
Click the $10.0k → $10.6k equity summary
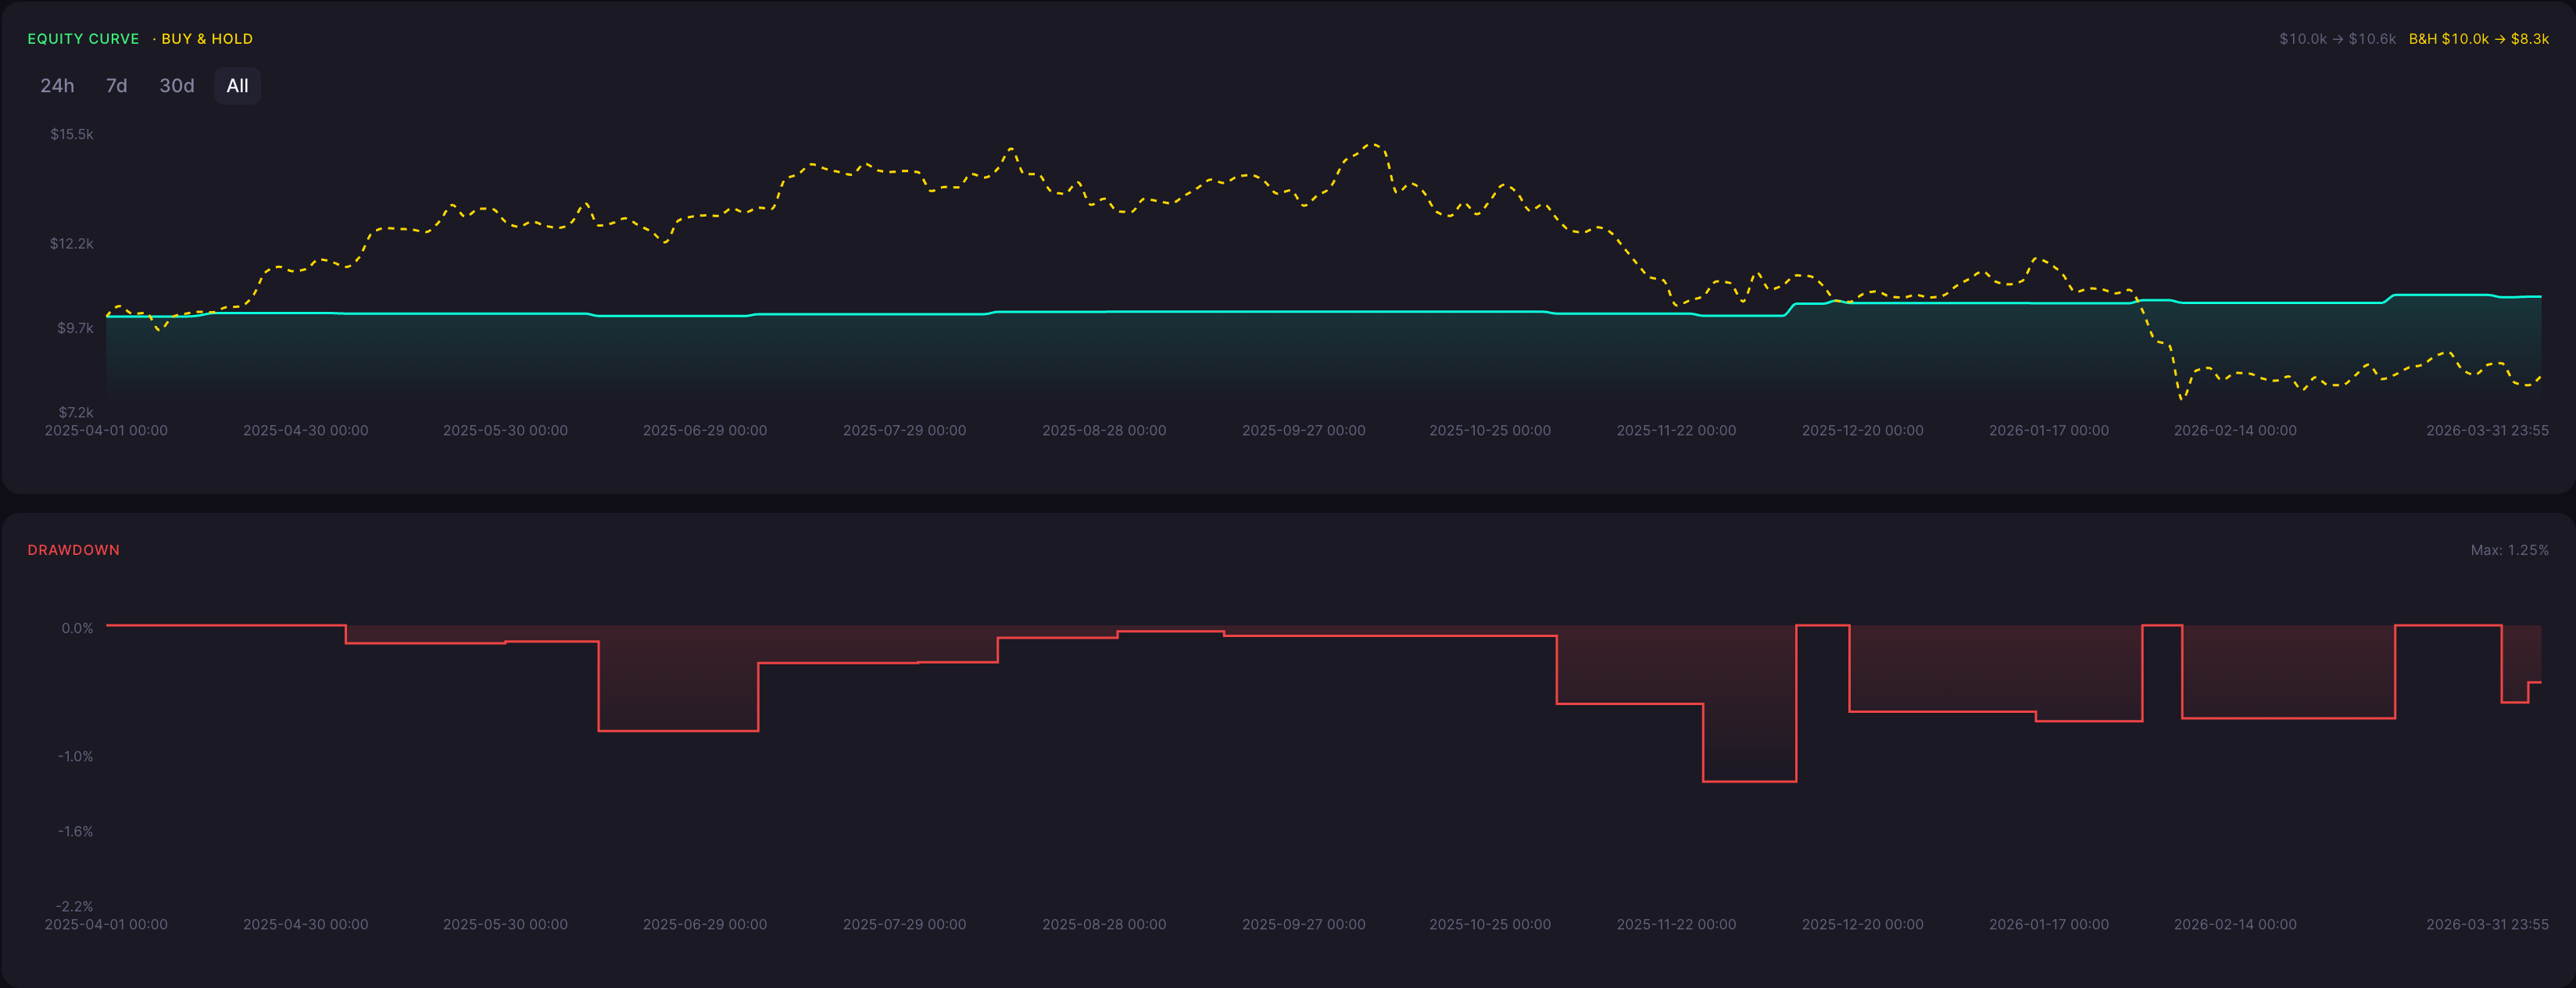tap(2337, 39)
